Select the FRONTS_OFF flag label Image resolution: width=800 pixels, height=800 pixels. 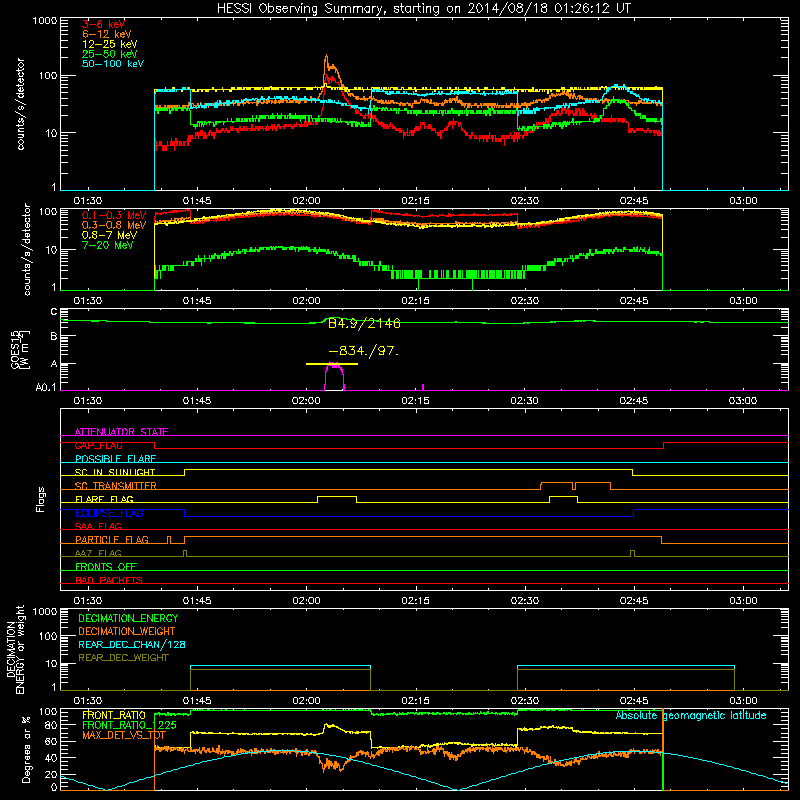(106, 566)
